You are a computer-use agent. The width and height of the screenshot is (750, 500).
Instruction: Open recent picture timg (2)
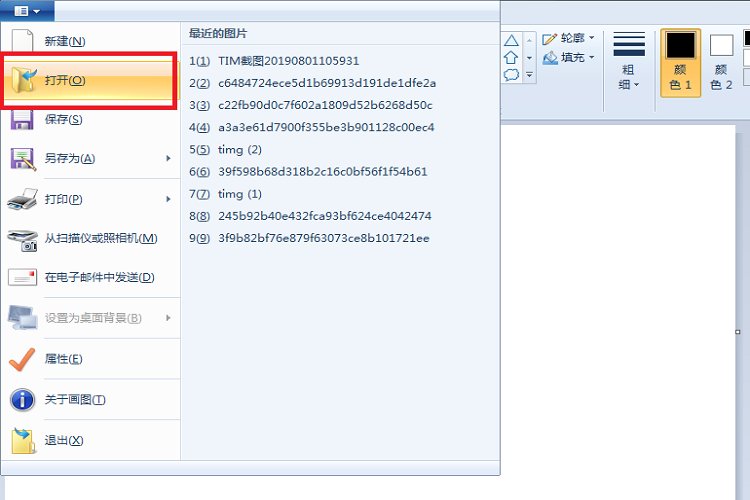point(239,149)
